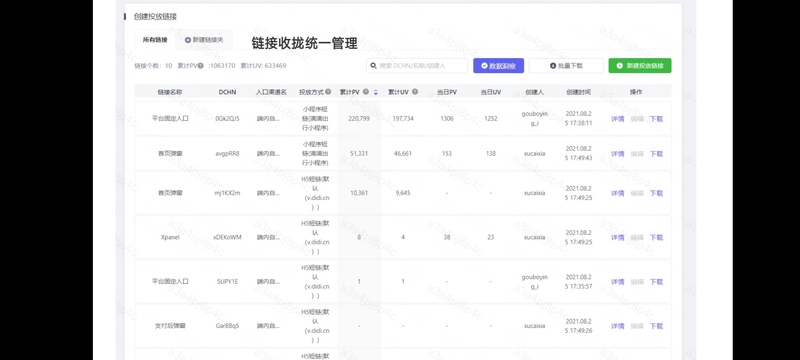Click 编辑 for DCHN 5UPY1E row
The width and height of the screenshot is (800, 360).
(637, 282)
